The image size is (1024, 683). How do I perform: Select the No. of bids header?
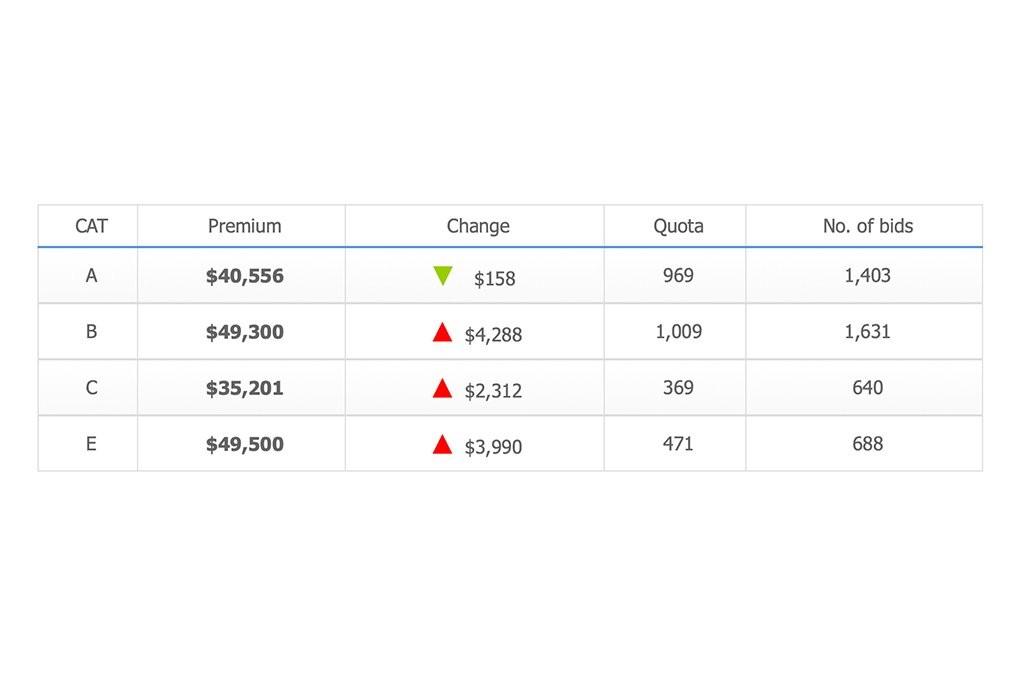tap(868, 226)
